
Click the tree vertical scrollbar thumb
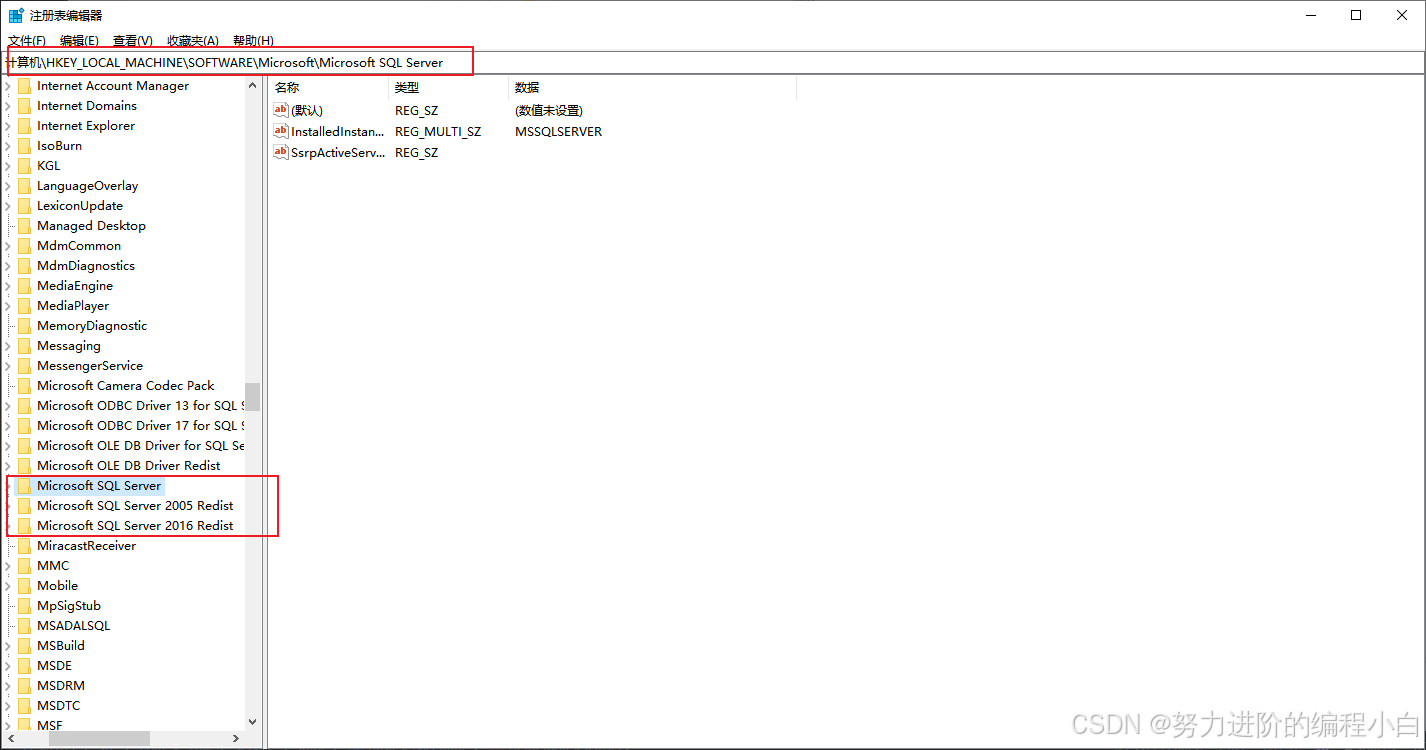[x=253, y=397]
